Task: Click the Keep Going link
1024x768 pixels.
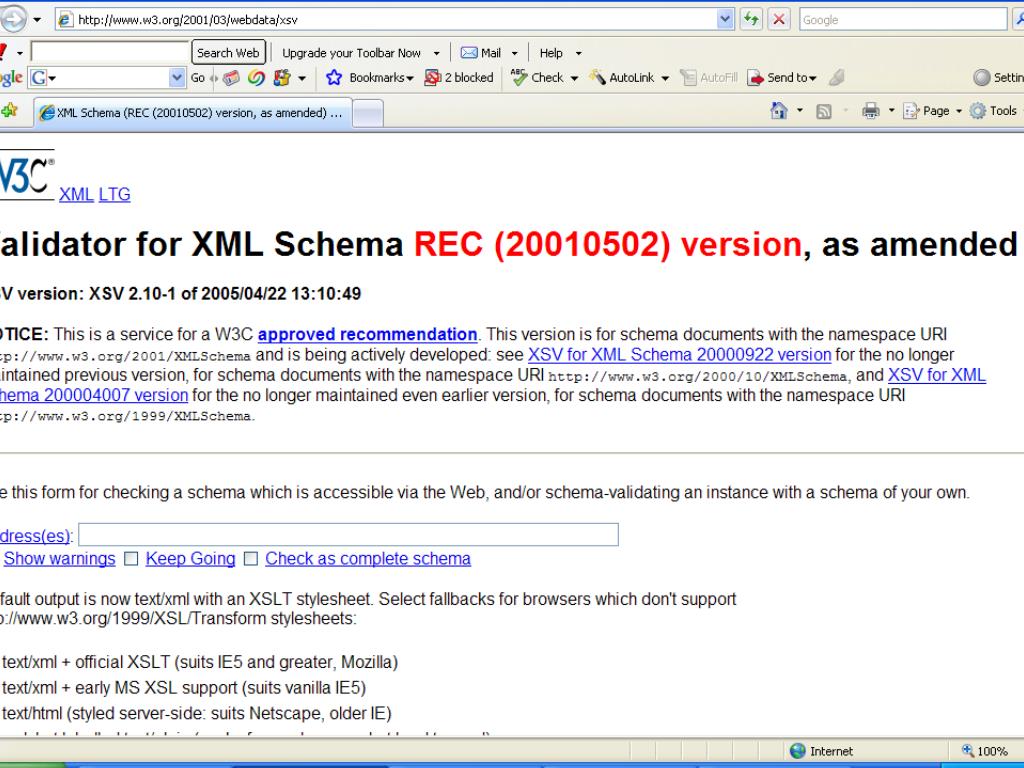Action: click(x=190, y=559)
